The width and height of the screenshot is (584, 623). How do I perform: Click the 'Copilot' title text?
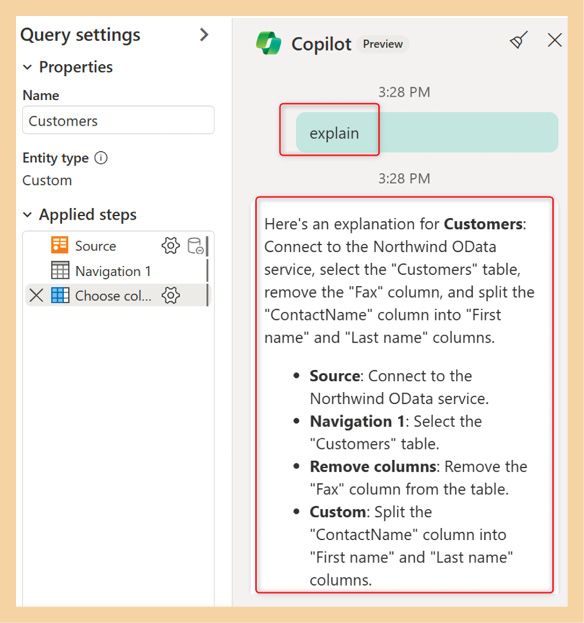321,44
